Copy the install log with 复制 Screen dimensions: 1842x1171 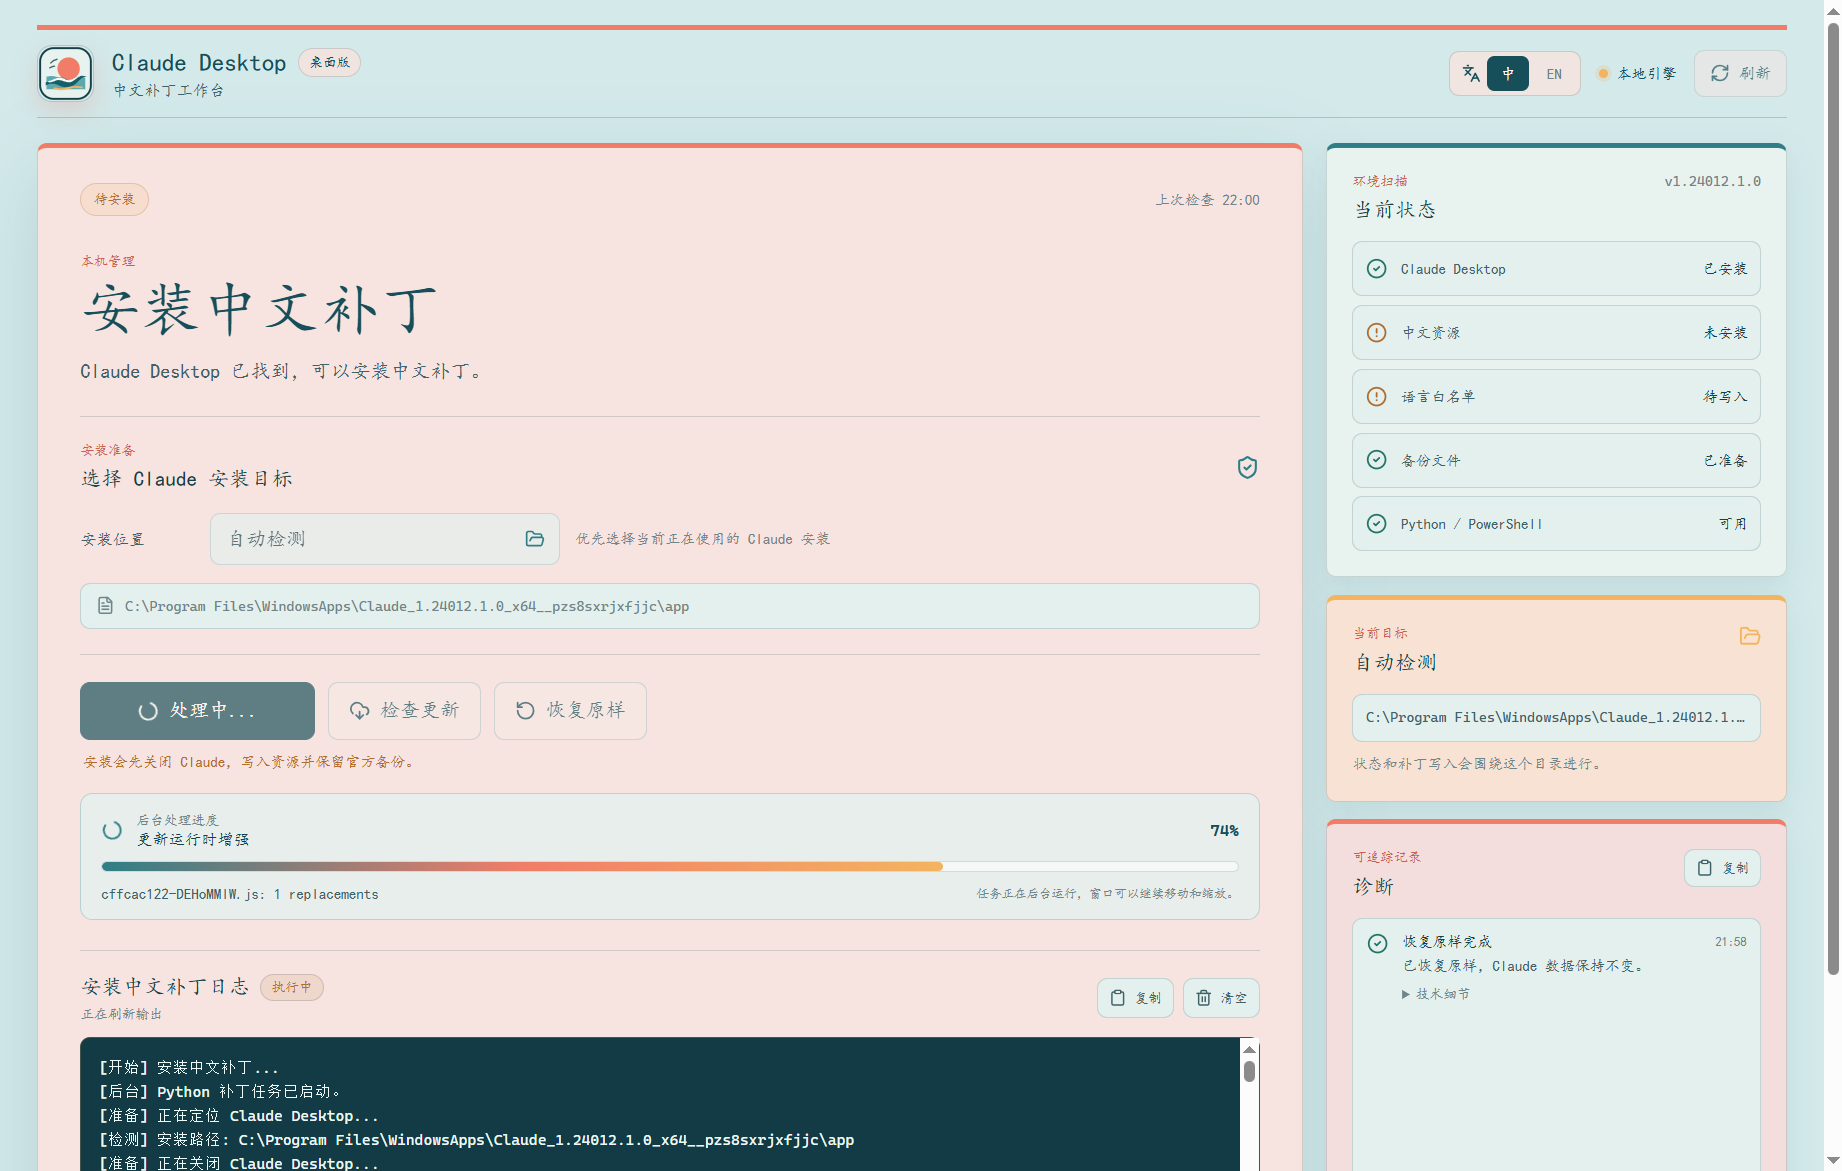click(1135, 998)
